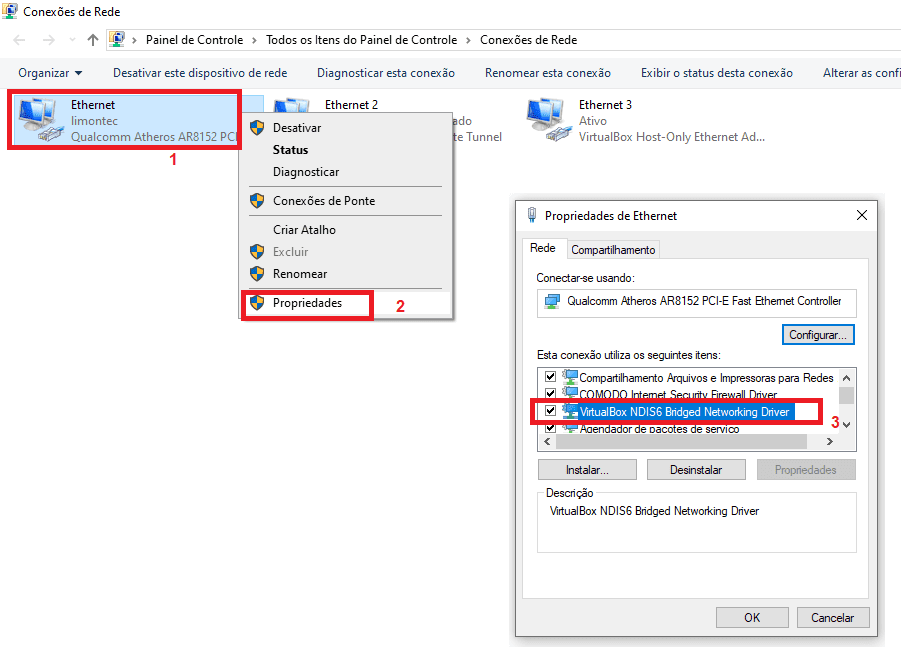Click the Back arrow navigation icon
The image size is (901, 655).
19,40
